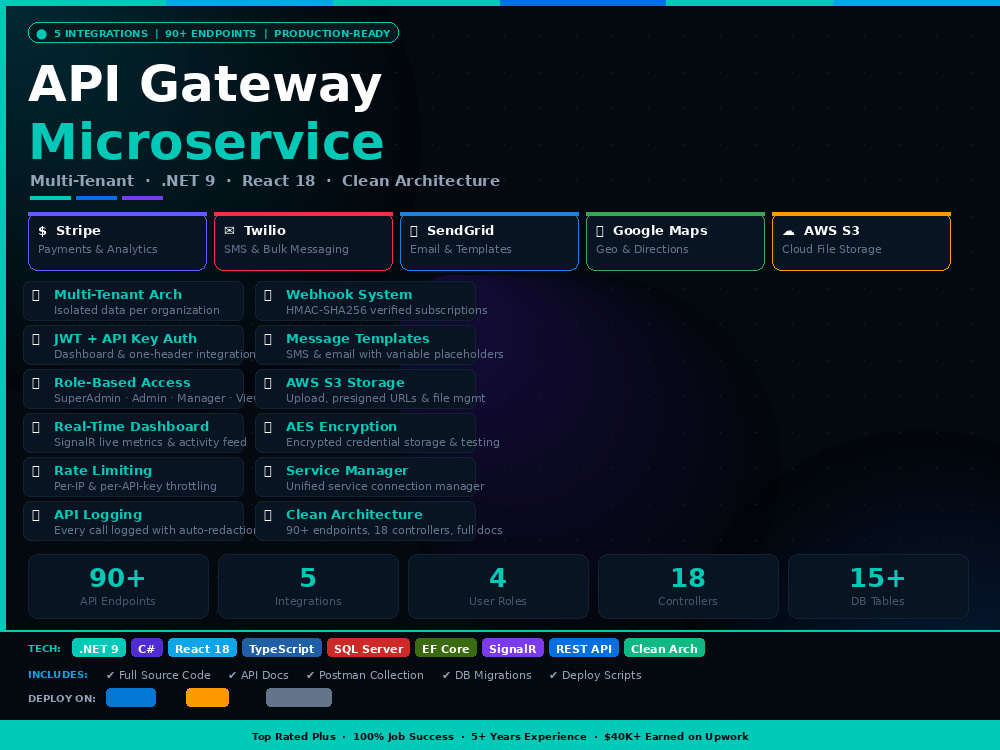Click the icon beside Multi-Tenant Arch

coord(36,295)
